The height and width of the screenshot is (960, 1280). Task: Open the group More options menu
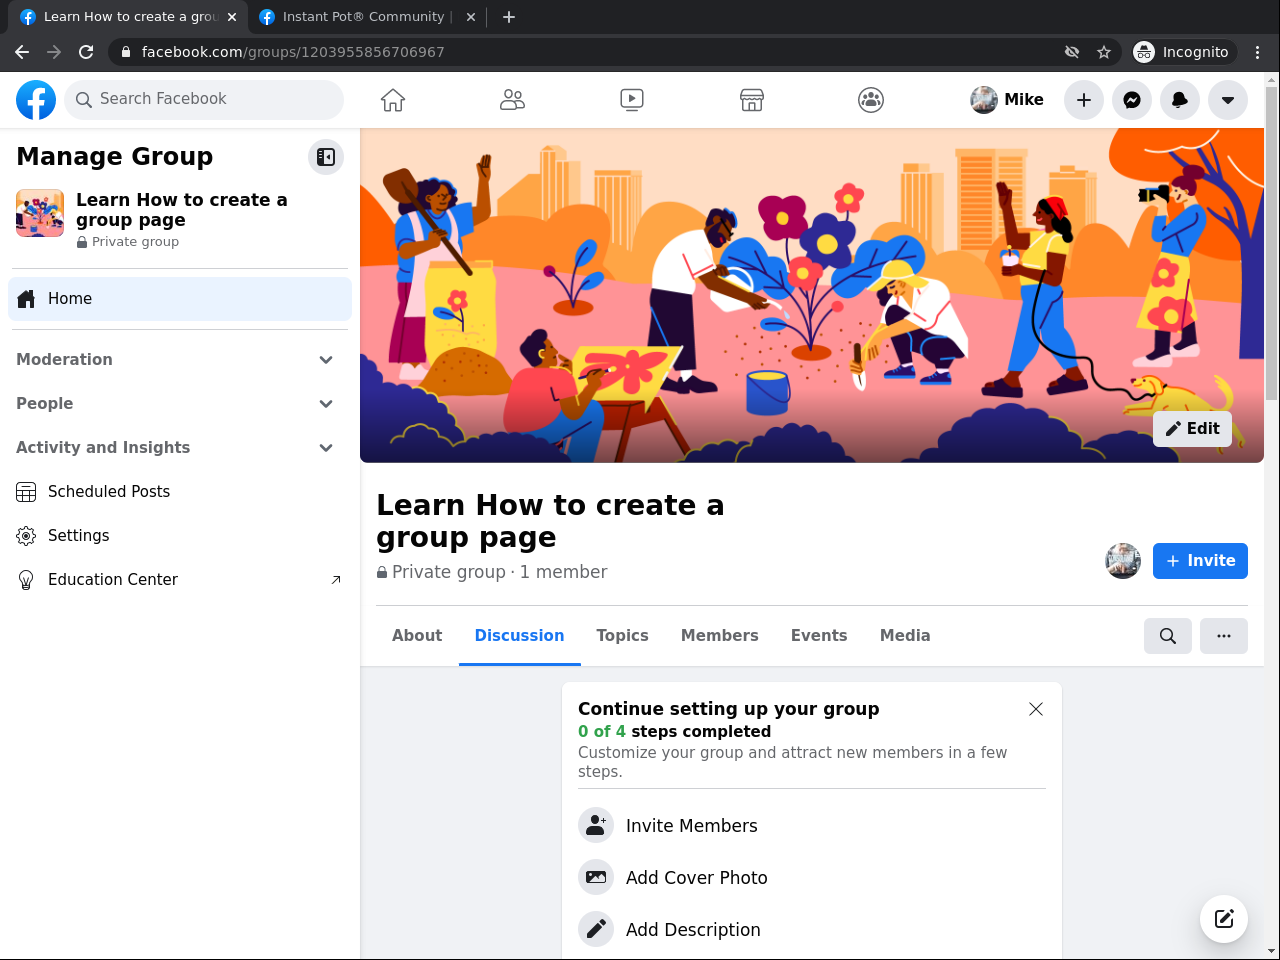coord(1224,636)
